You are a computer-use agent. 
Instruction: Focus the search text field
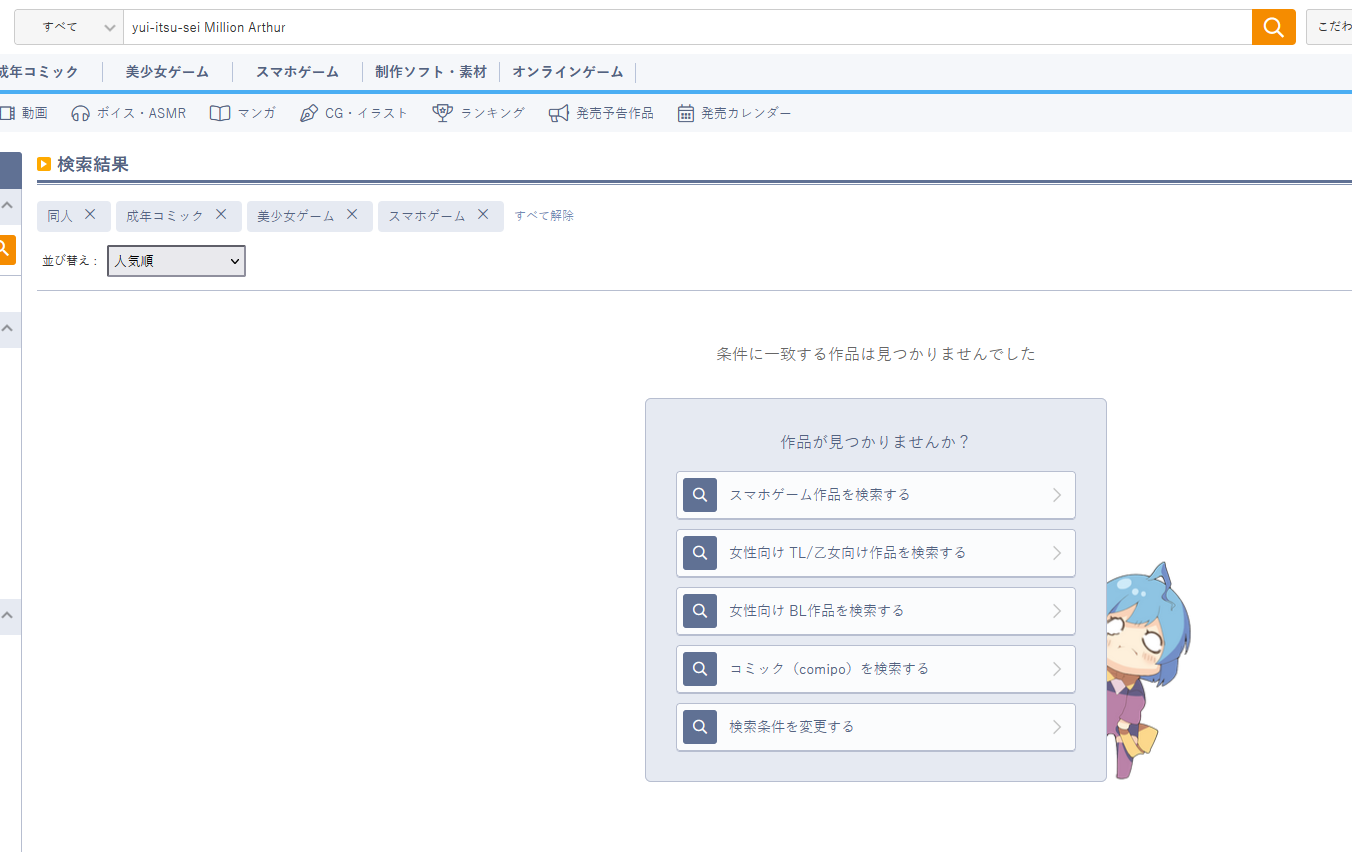pos(687,27)
